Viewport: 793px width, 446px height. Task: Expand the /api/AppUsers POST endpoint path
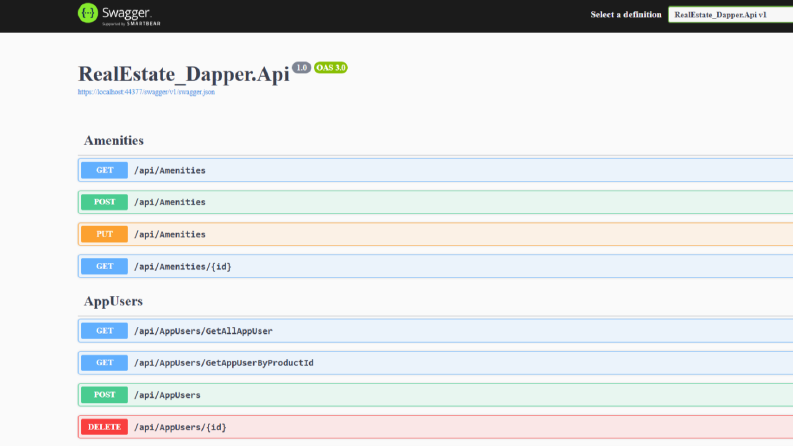(167, 395)
